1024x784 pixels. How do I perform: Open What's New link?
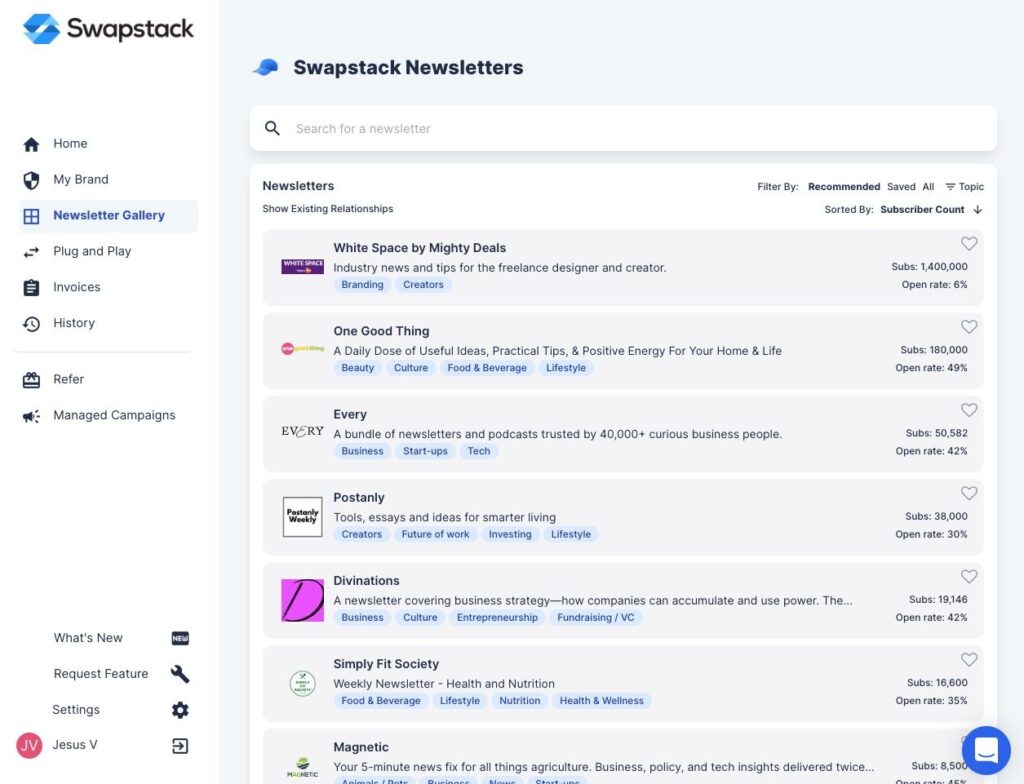click(x=88, y=638)
